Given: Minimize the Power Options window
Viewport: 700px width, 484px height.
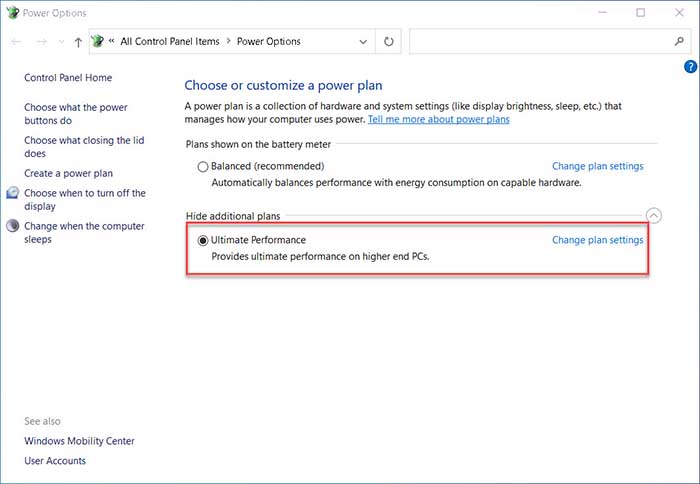Looking at the screenshot, I should pyautogui.click(x=602, y=13).
